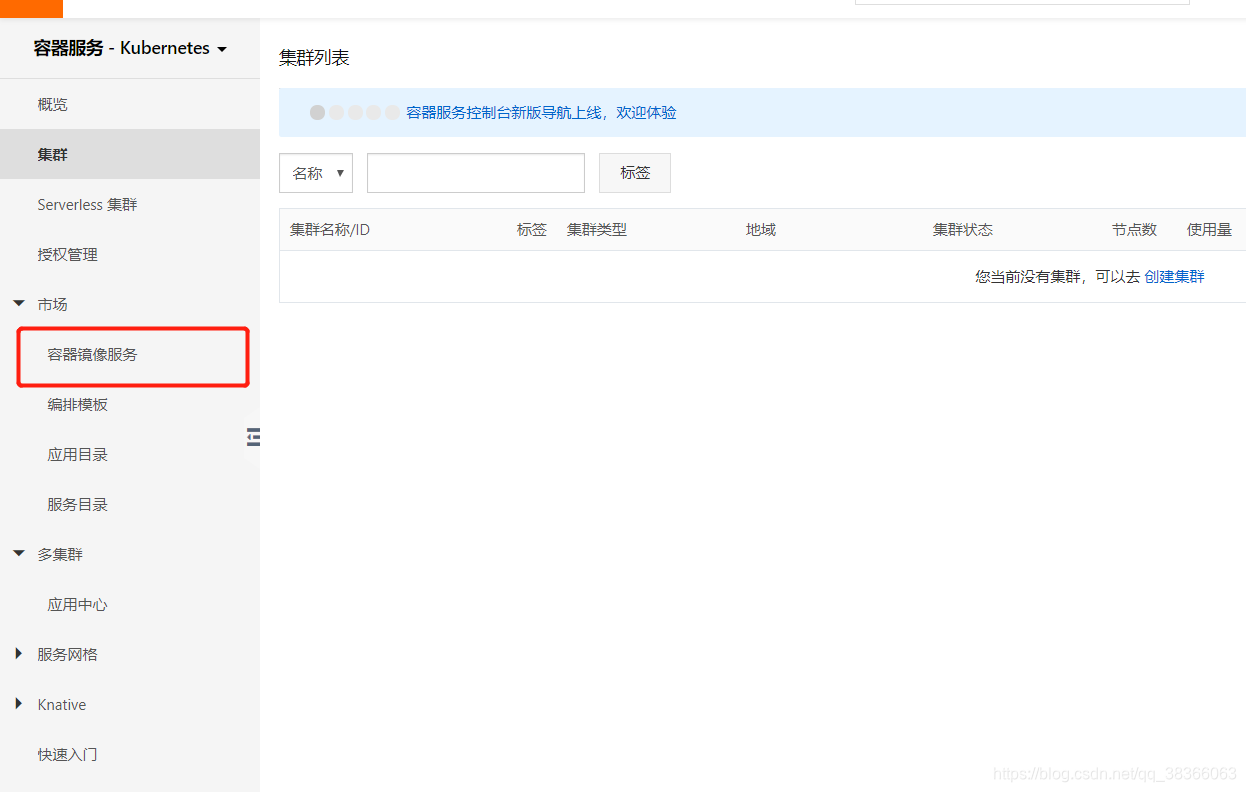Click the Knative section label
1246x792 pixels.
tap(62, 704)
